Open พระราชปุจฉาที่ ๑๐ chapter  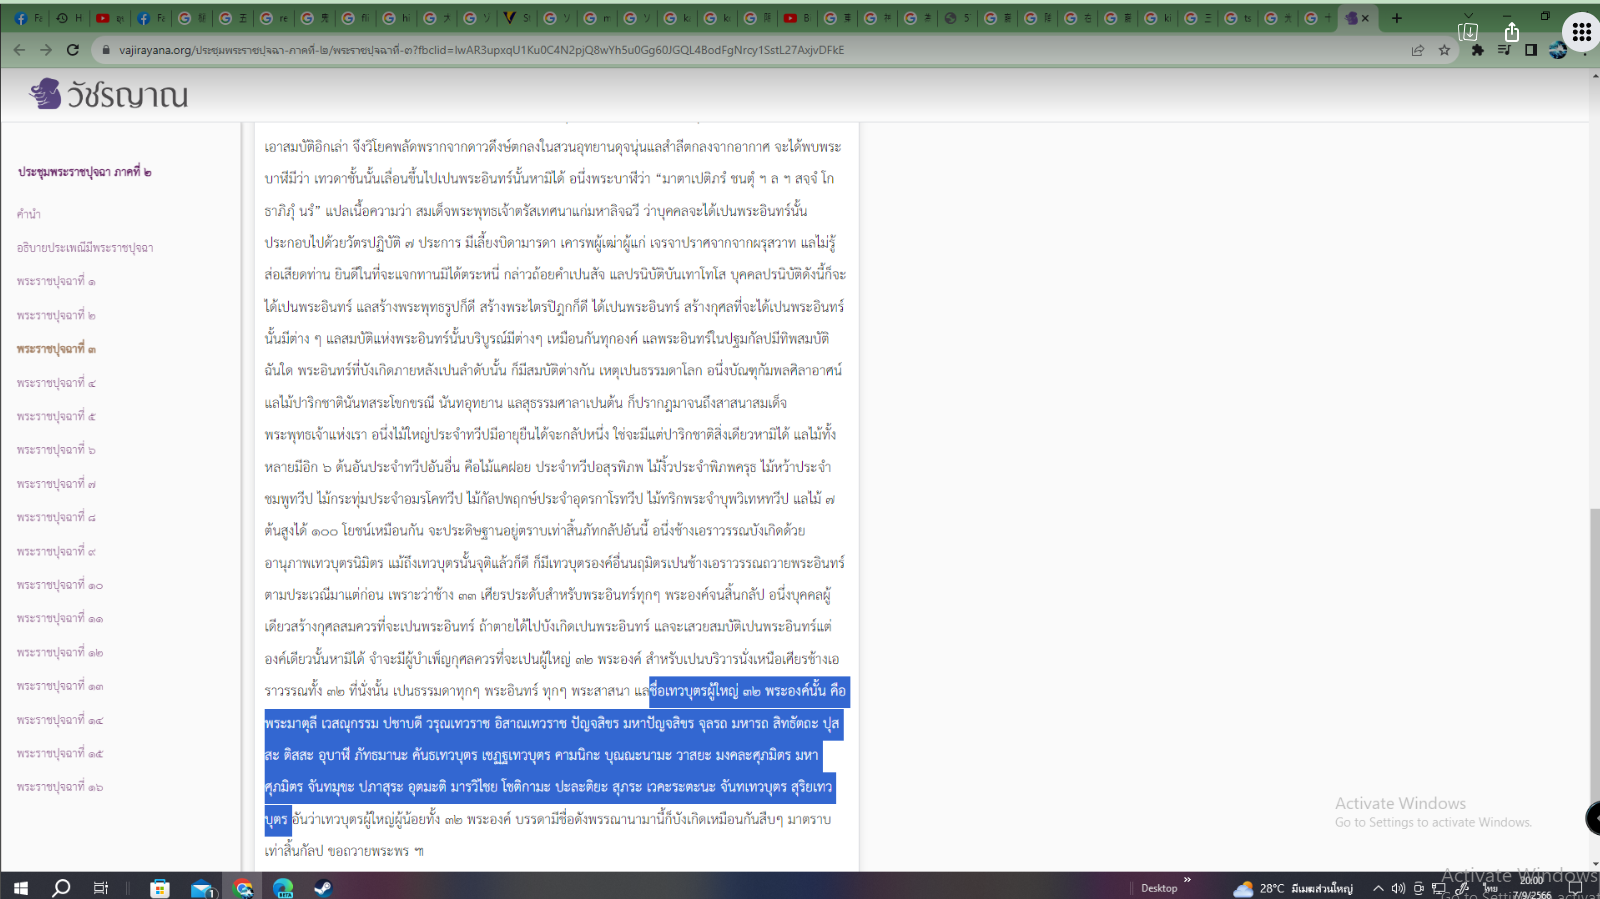pos(60,585)
